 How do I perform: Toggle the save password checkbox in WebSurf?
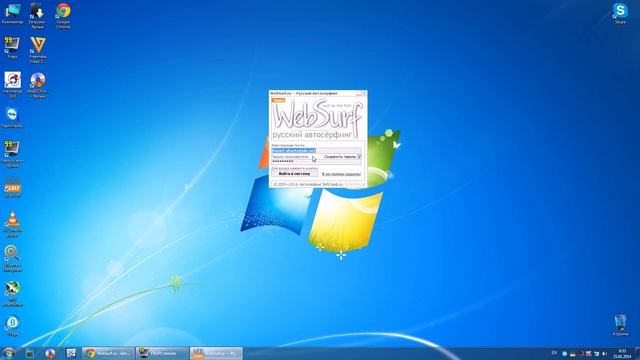click(x=359, y=156)
